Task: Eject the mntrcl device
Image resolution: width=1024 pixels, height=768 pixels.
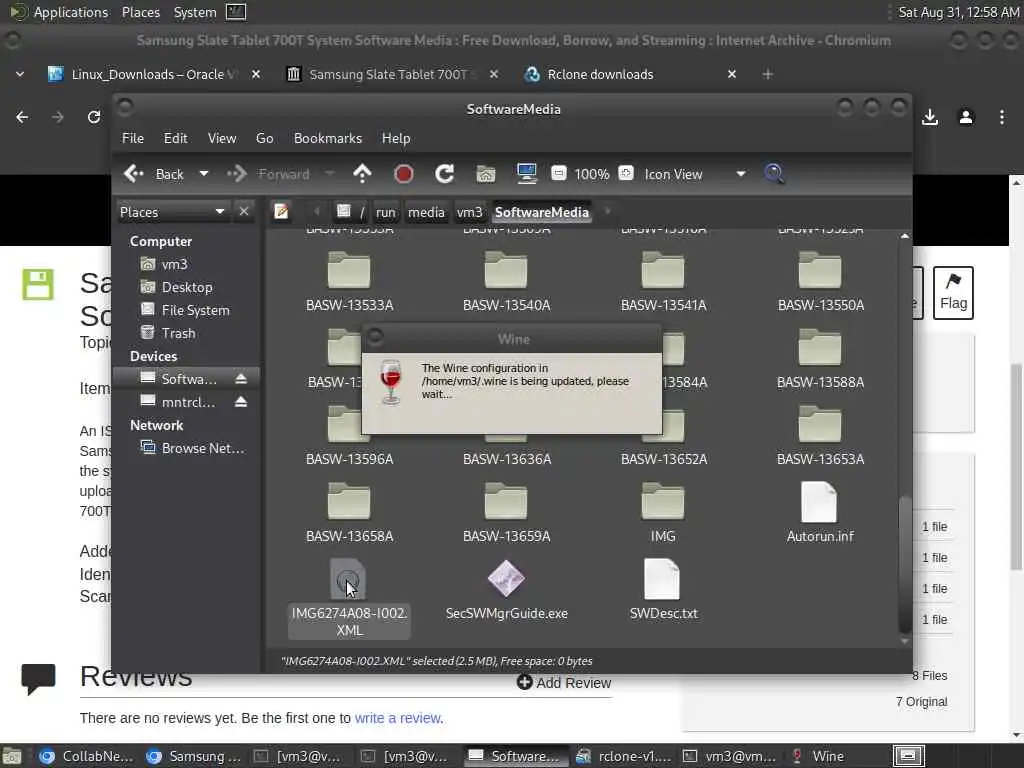Action: tap(241, 402)
